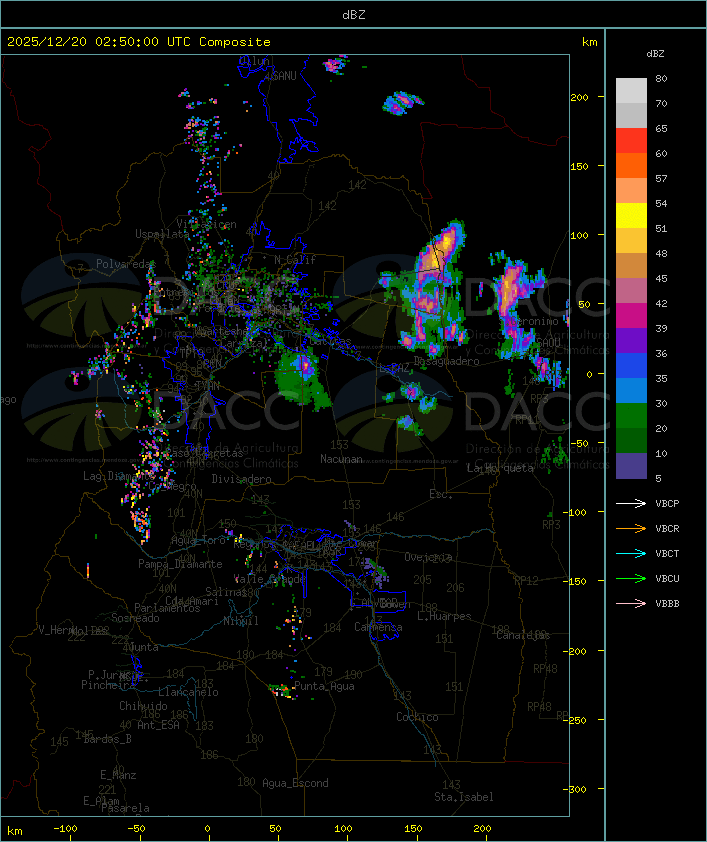Click the Cochico place label
The height and width of the screenshot is (842, 707).
417,717
